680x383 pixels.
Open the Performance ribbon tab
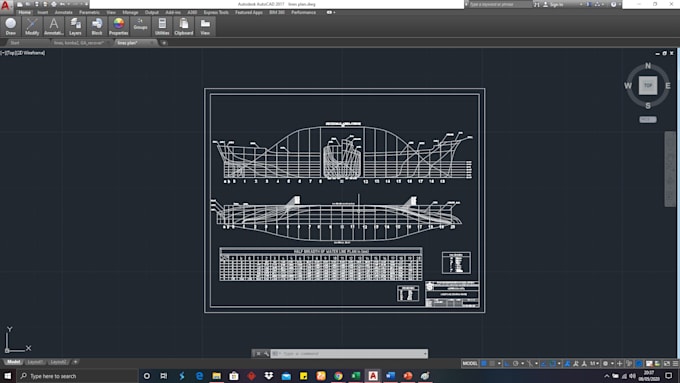point(304,13)
